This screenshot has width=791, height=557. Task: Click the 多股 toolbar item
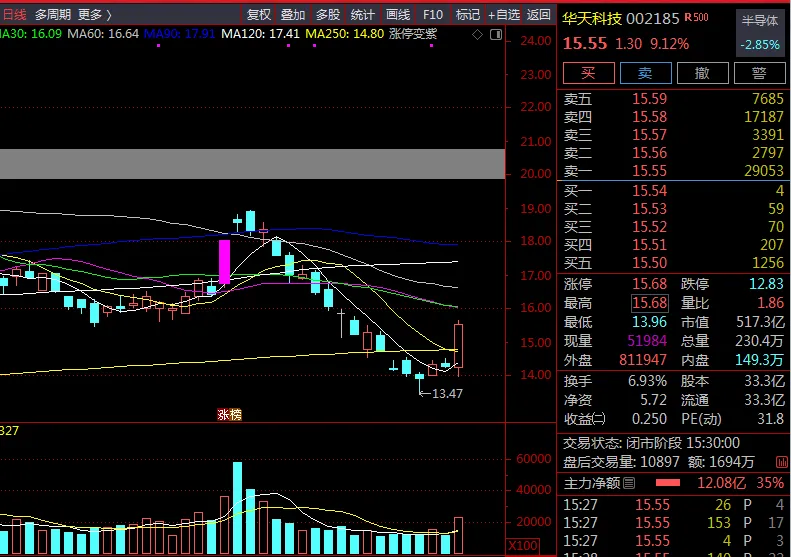[x=328, y=15]
